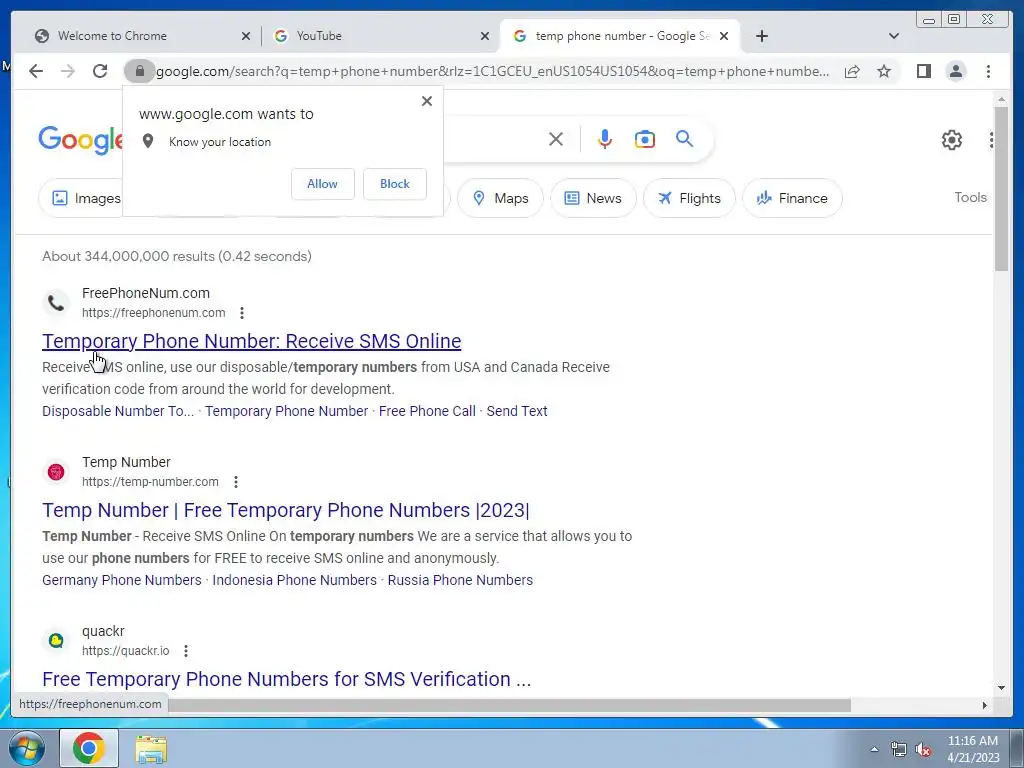Click the quackr favicon
Viewport: 1024px width, 768px height.
point(56,641)
